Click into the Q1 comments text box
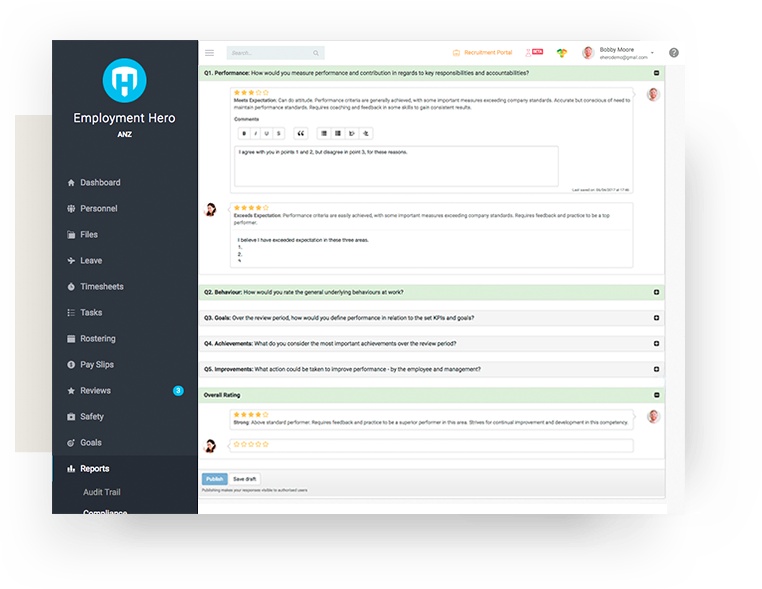Screen dimensions: 762x589 tap(396, 166)
